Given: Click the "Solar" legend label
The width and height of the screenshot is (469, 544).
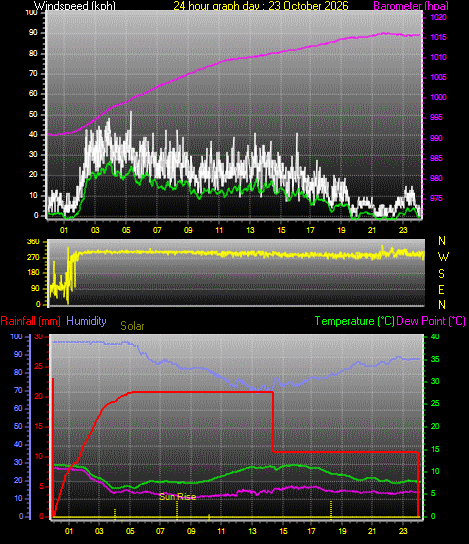Looking at the screenshot, I should [132, 326].
